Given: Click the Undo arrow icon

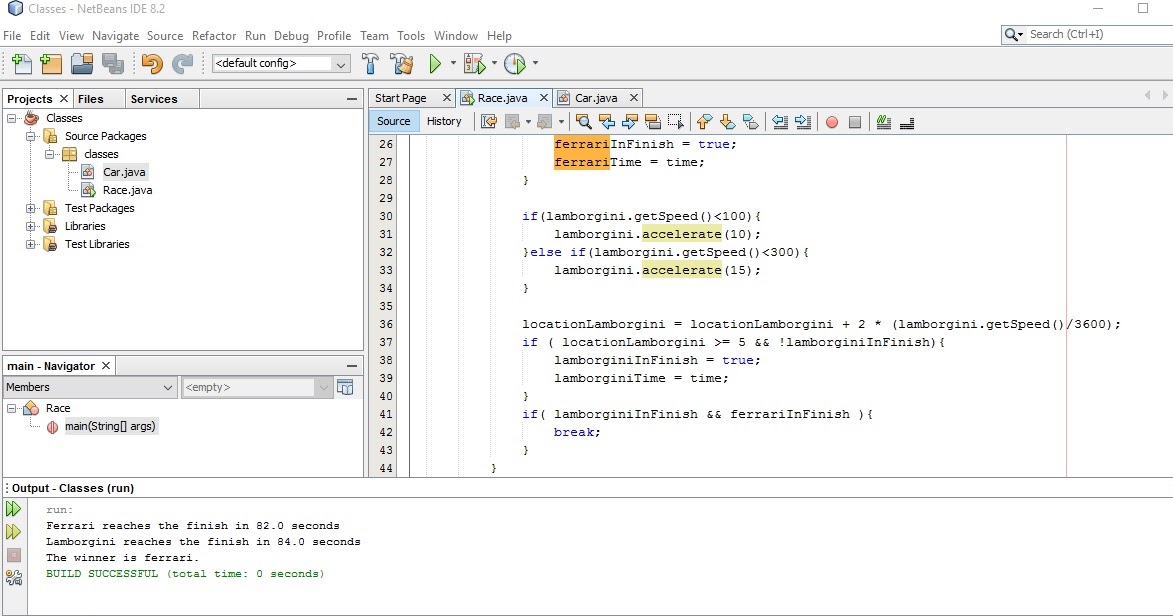Looking at the screenshot, I should coord(152,64).
